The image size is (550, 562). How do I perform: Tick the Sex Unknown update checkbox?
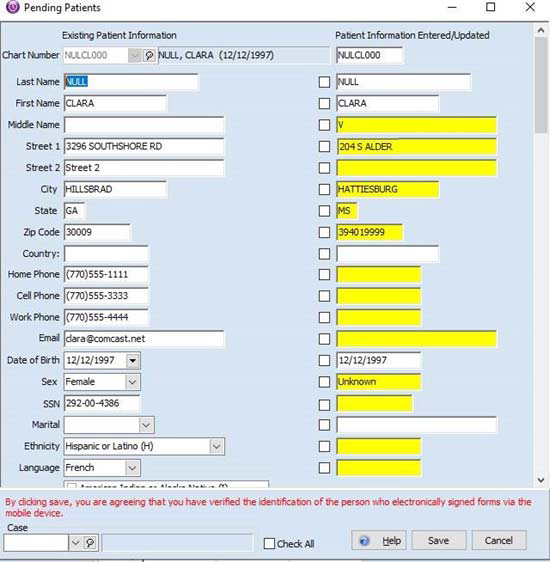click(324, 382)
